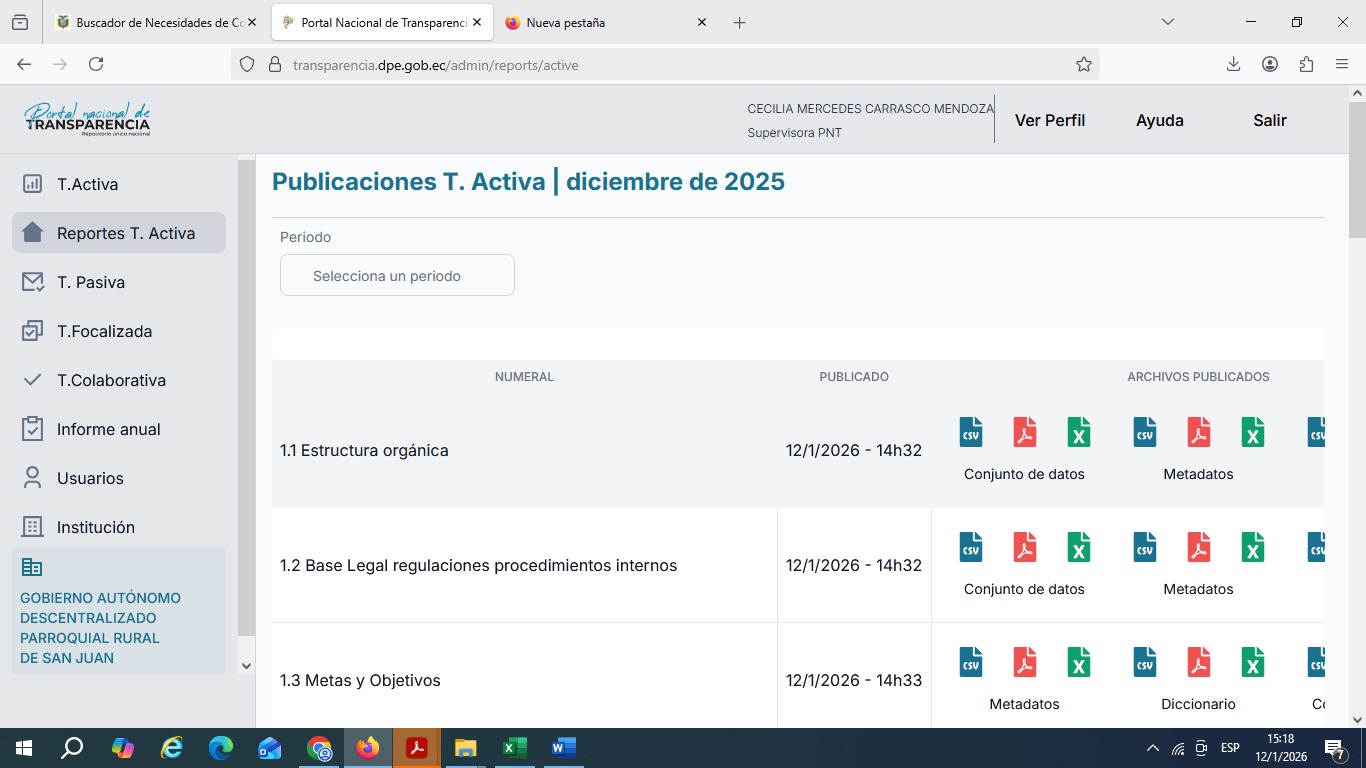The width and height of the screenshot is (1366, 768).
Task: Click the Ver Perfil link
Action: pos(1049,120)
